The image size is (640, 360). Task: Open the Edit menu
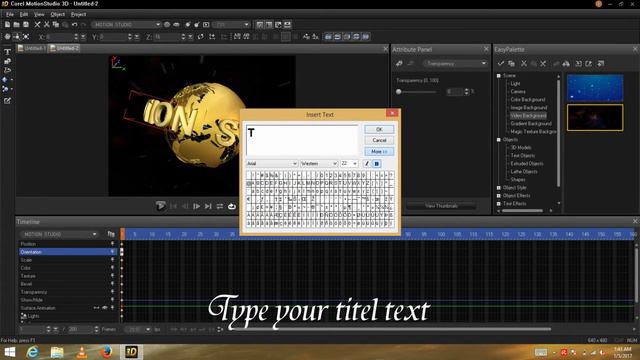tap(24, 14)
